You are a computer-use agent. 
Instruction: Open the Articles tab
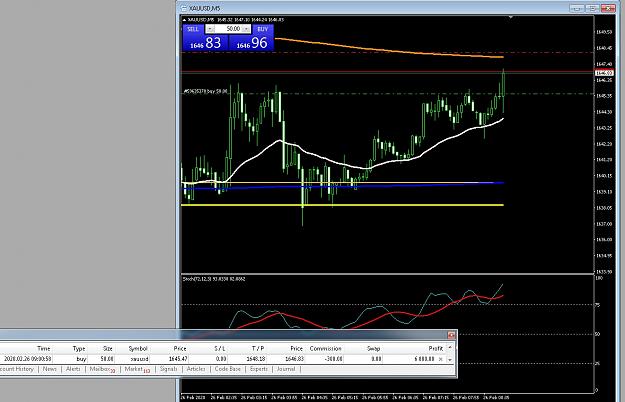(x=196, y=369)
